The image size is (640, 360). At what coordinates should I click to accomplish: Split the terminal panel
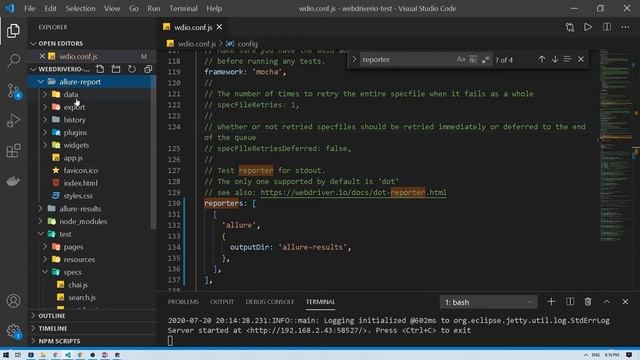(570, 302)
